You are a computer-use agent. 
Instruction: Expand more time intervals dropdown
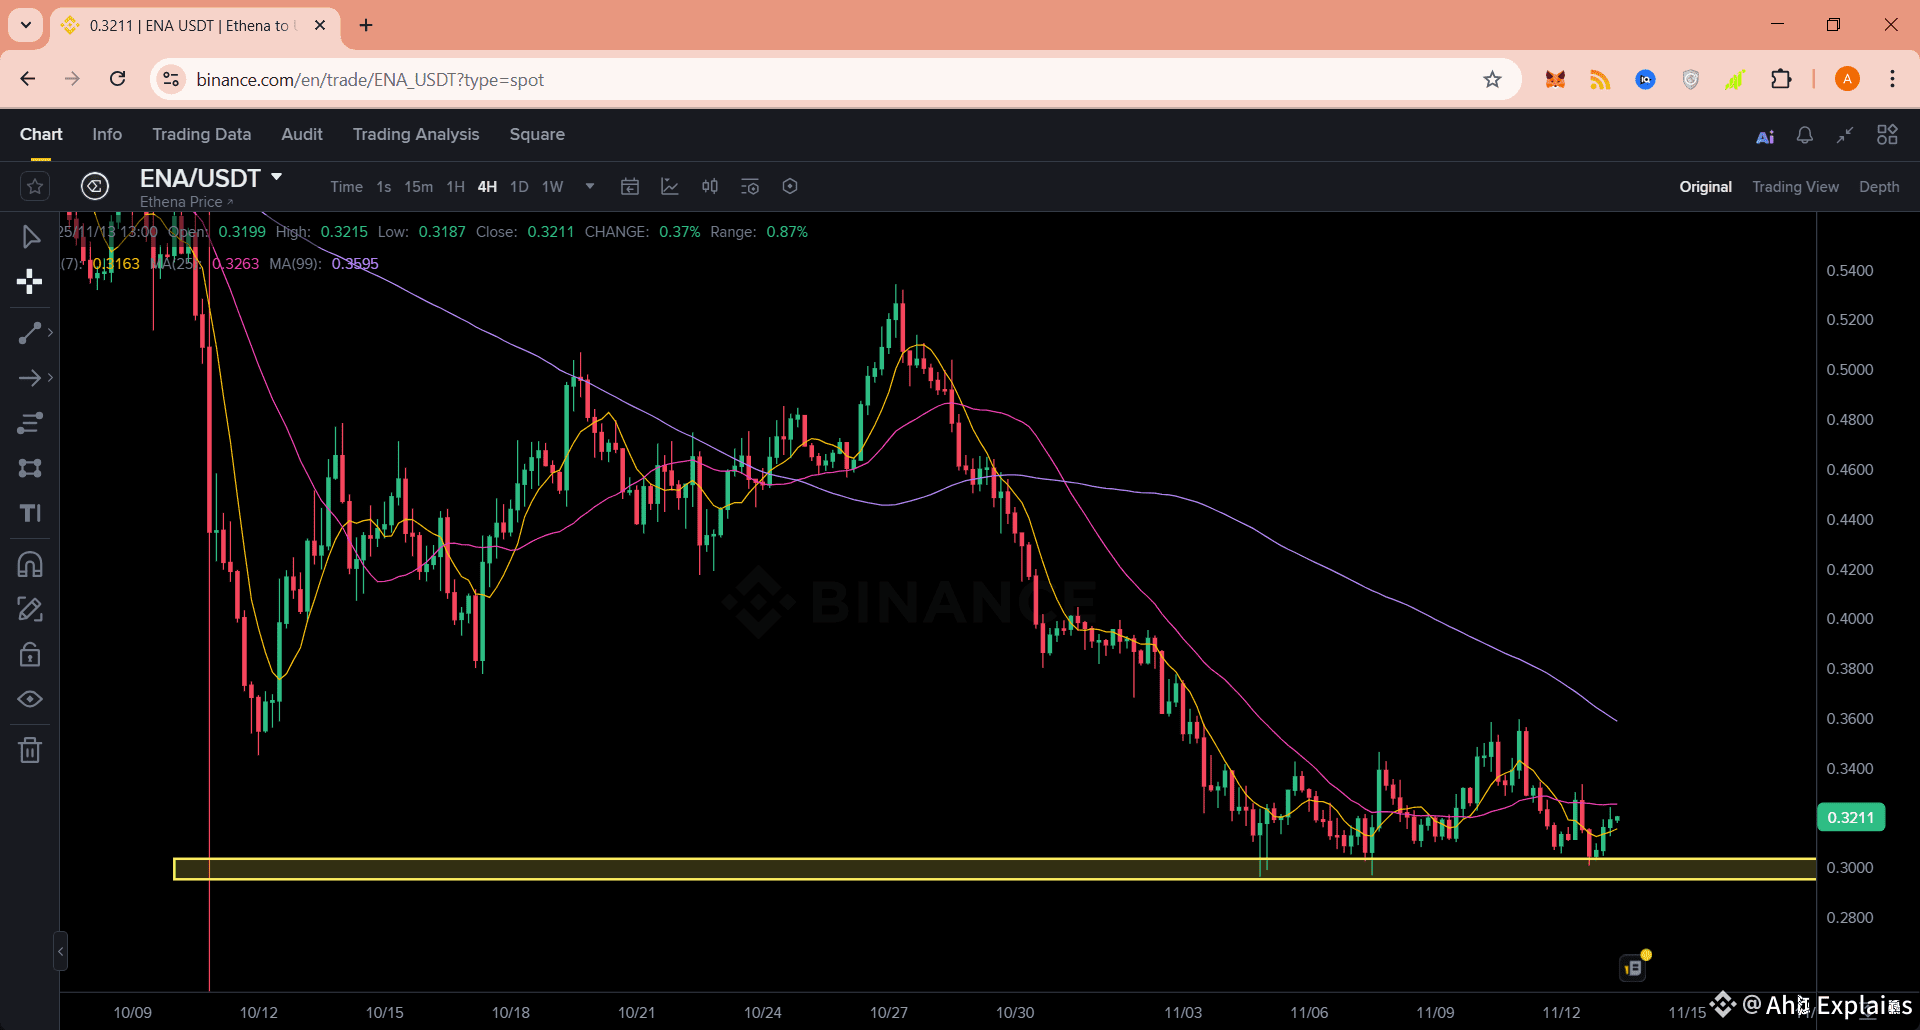point(590,186)
